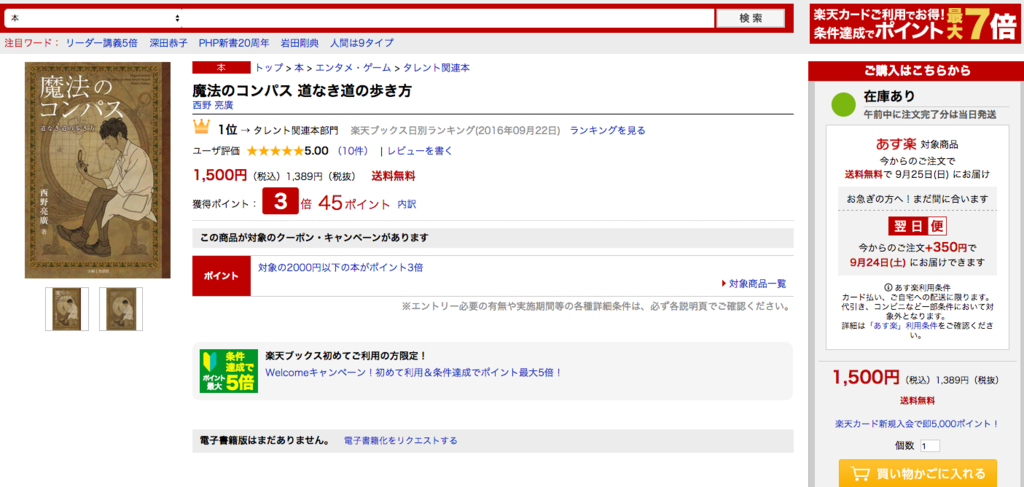Open the Rakuten Card 7倍 points banner
The height and width of the screenshot is (487, 1024).
(x=914, y=24)
